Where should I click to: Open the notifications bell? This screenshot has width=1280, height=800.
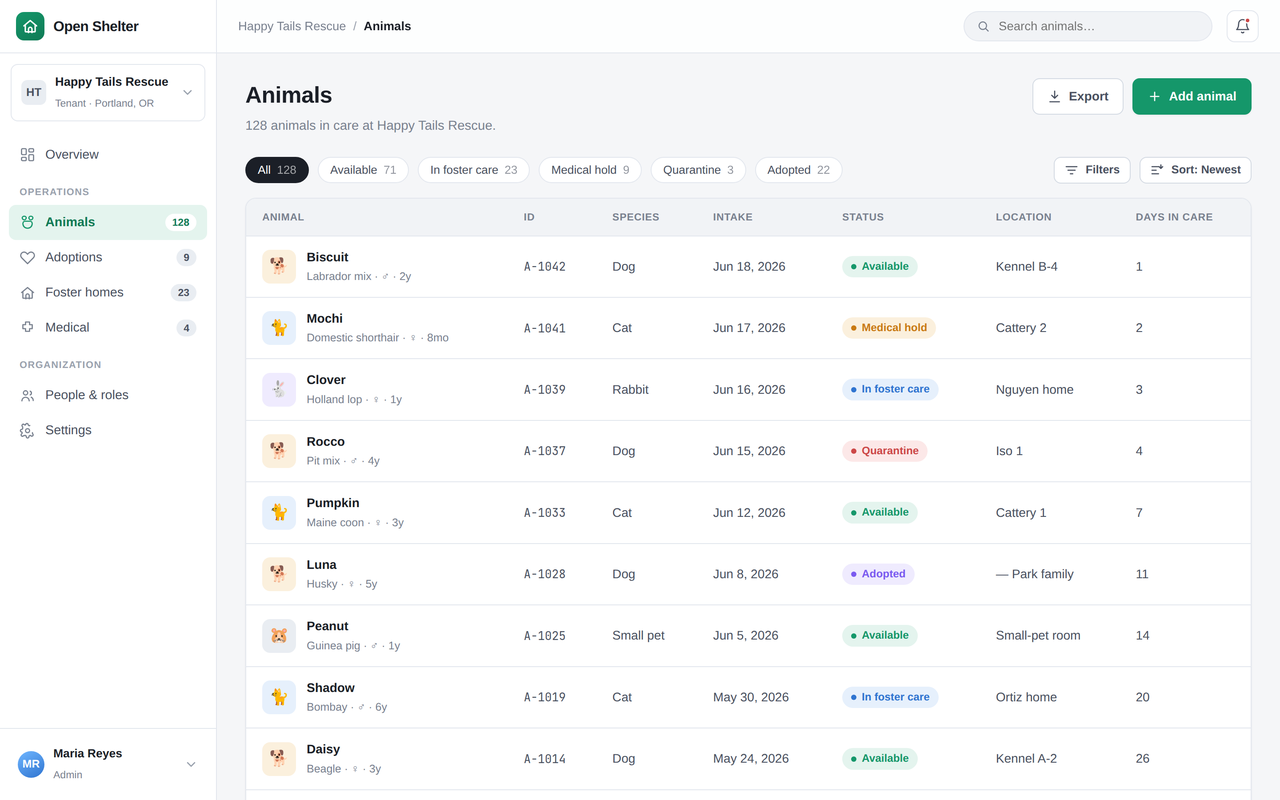[1242, 26]
